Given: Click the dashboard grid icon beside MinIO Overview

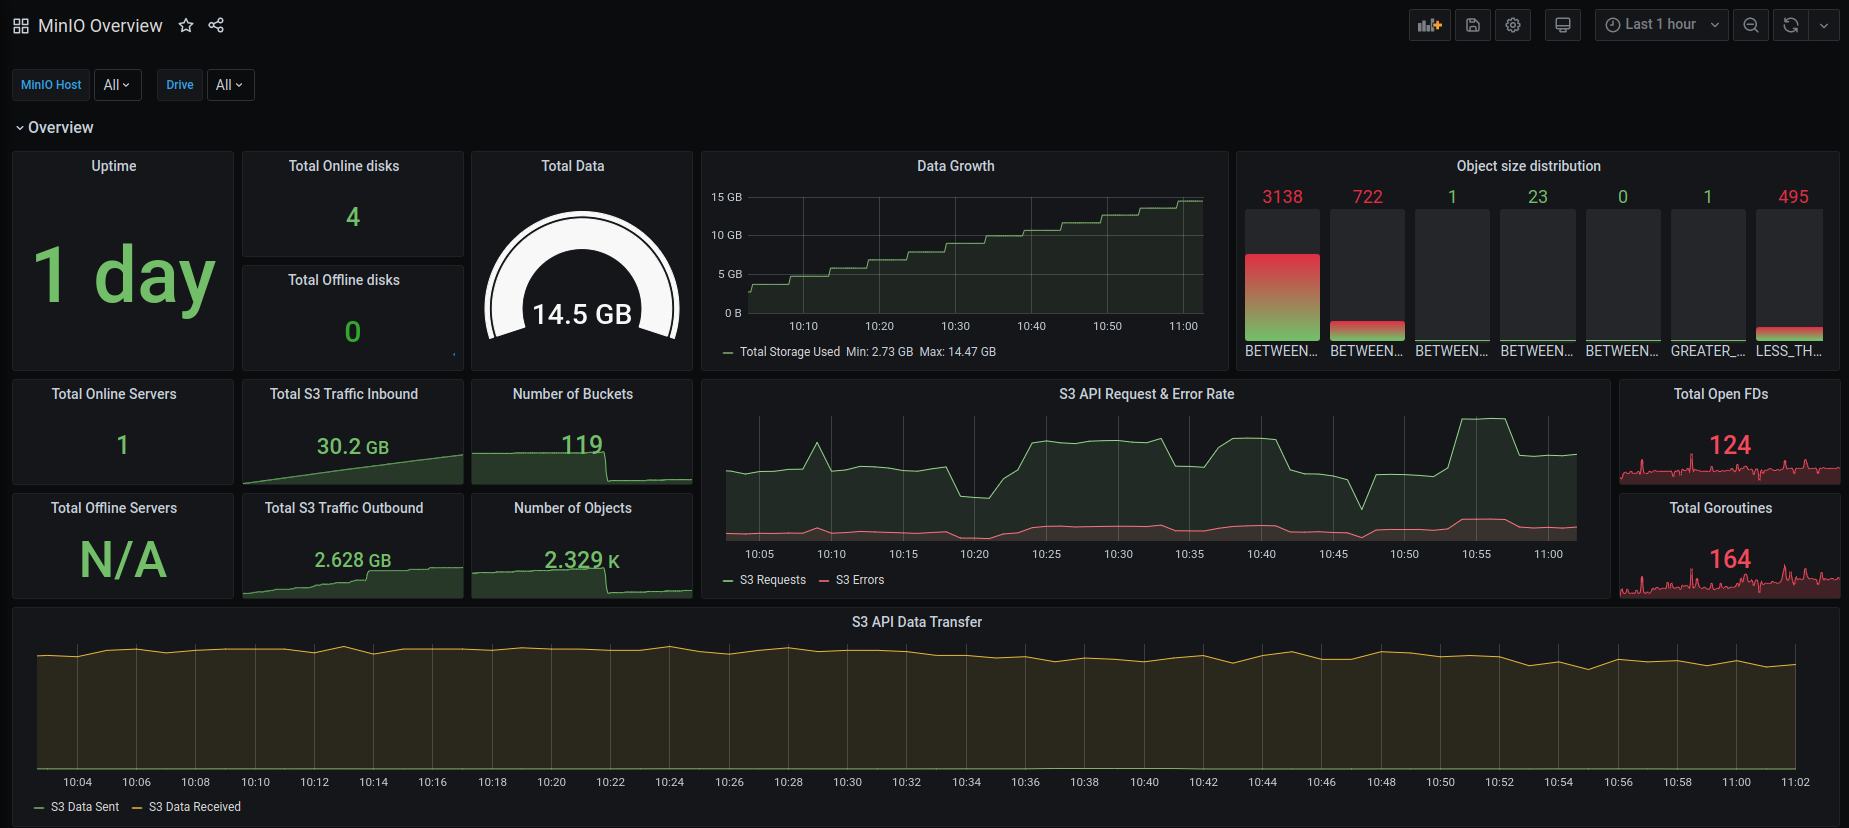Looking at the screenshot, I should (21, 26).
